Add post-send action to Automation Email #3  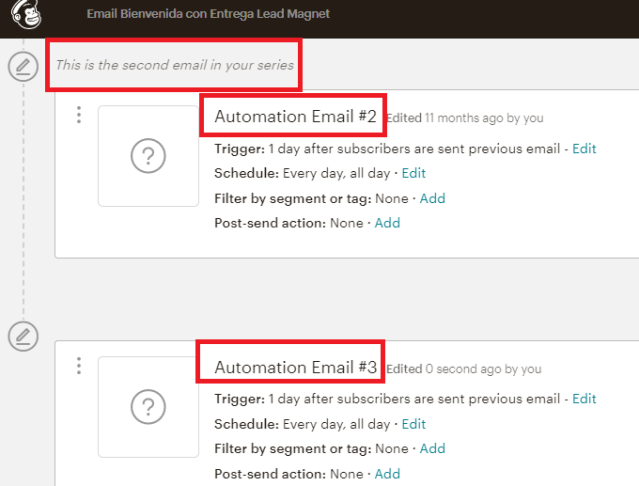pos(387,473)
